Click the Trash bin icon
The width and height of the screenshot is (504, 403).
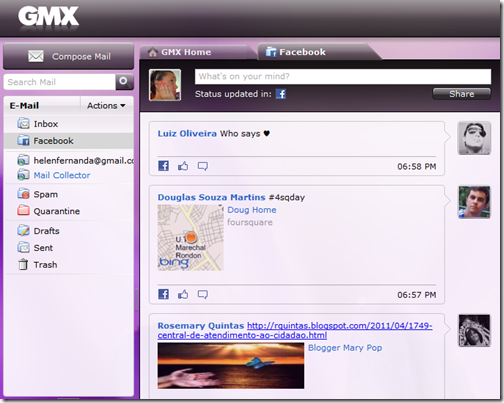click(x=23, y=265)
